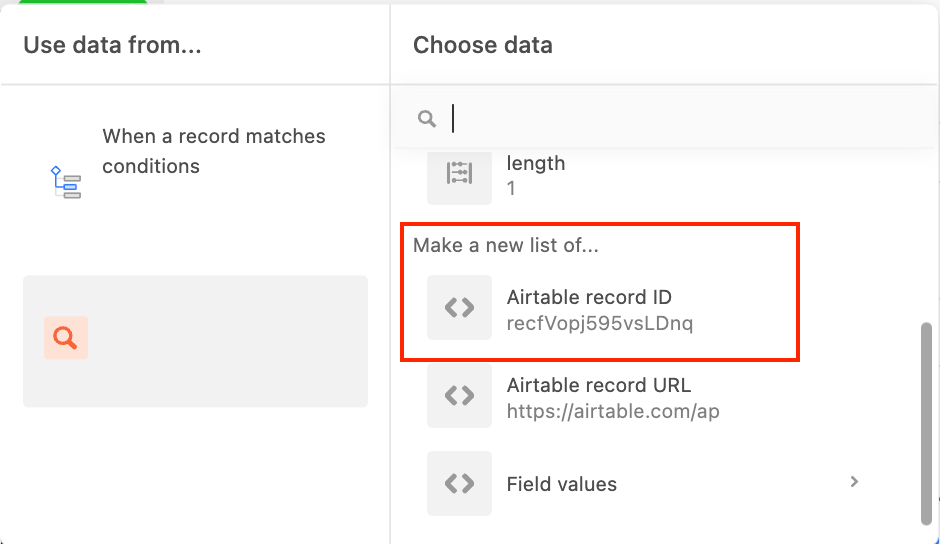The image size is (940, 544).
Task: Click the magnifier icon in search bar
Action: (427, 118)
